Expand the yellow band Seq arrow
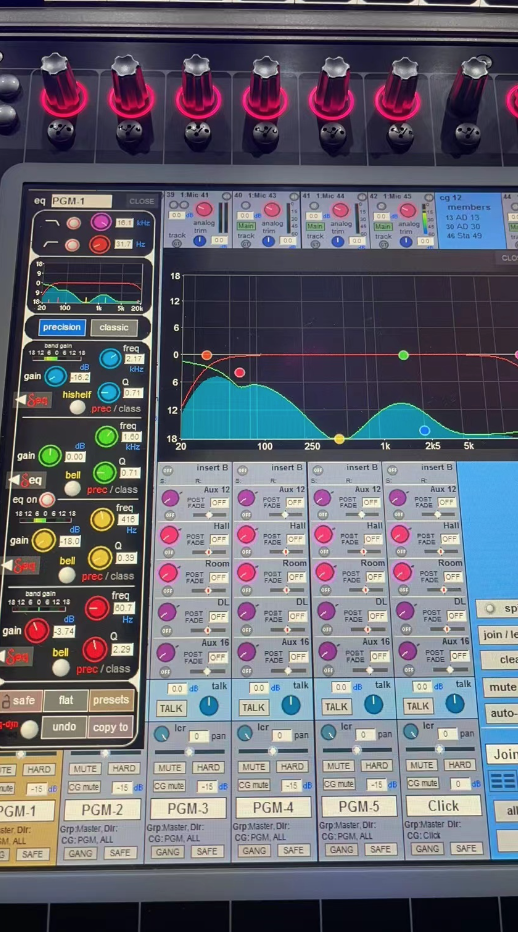The image size is (518, 932). [18, 565]
